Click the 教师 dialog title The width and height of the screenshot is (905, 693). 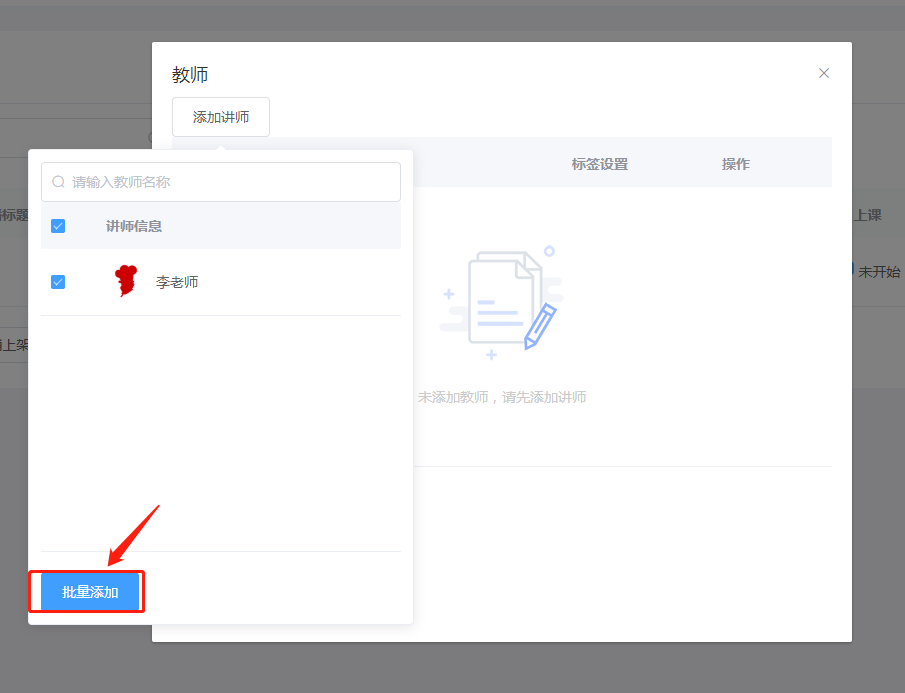pos(190,75)
